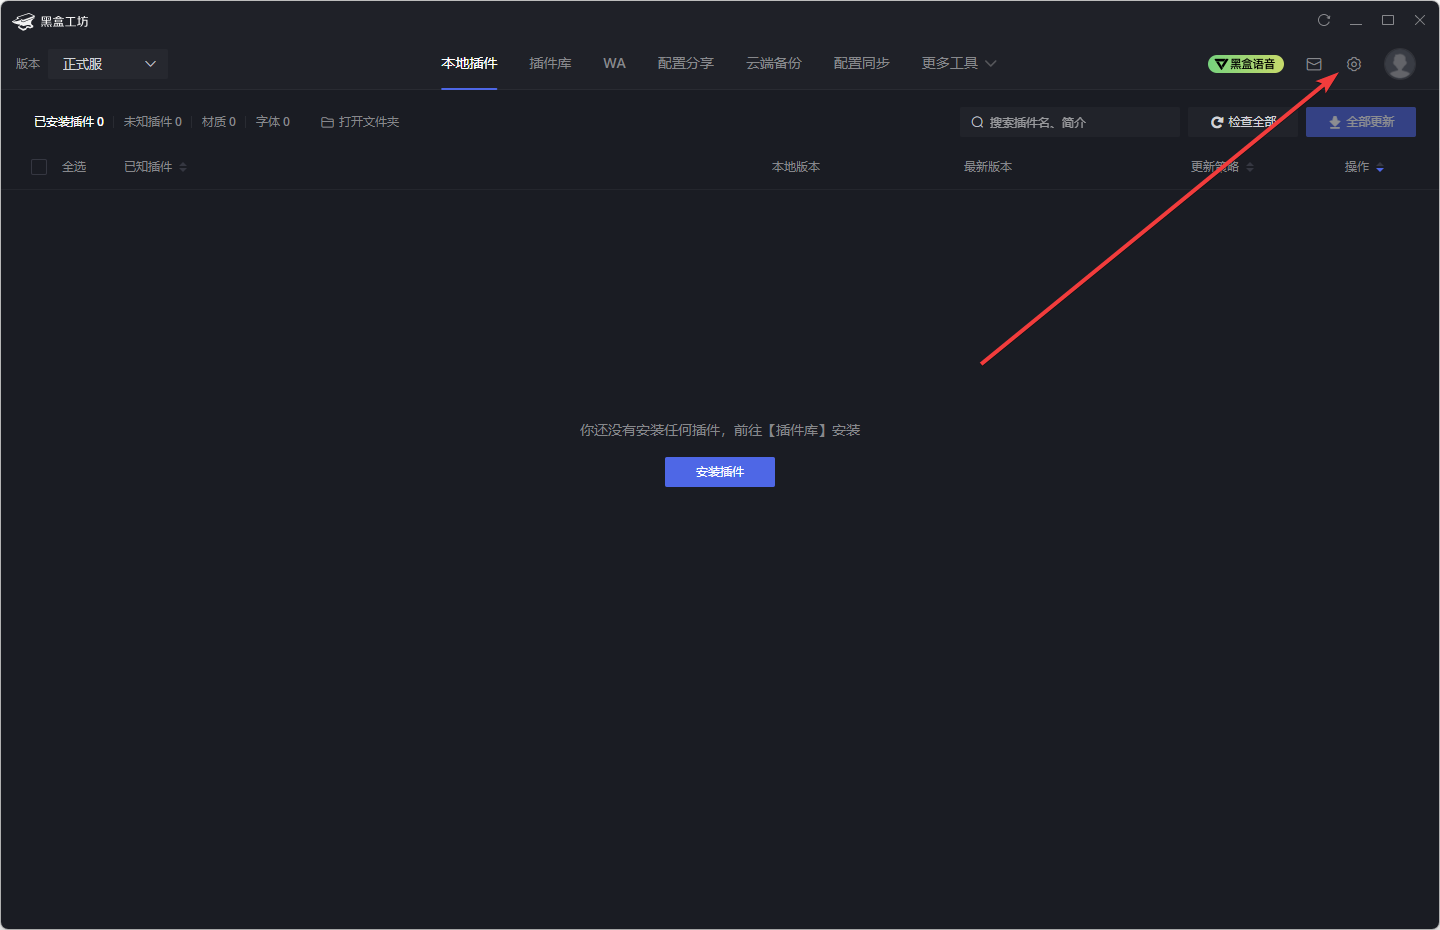Image resolution: width=1440 pixels, height=930 pixels.
Task: Click the blue 安装插件 button
Action: (x=720, y=472)
